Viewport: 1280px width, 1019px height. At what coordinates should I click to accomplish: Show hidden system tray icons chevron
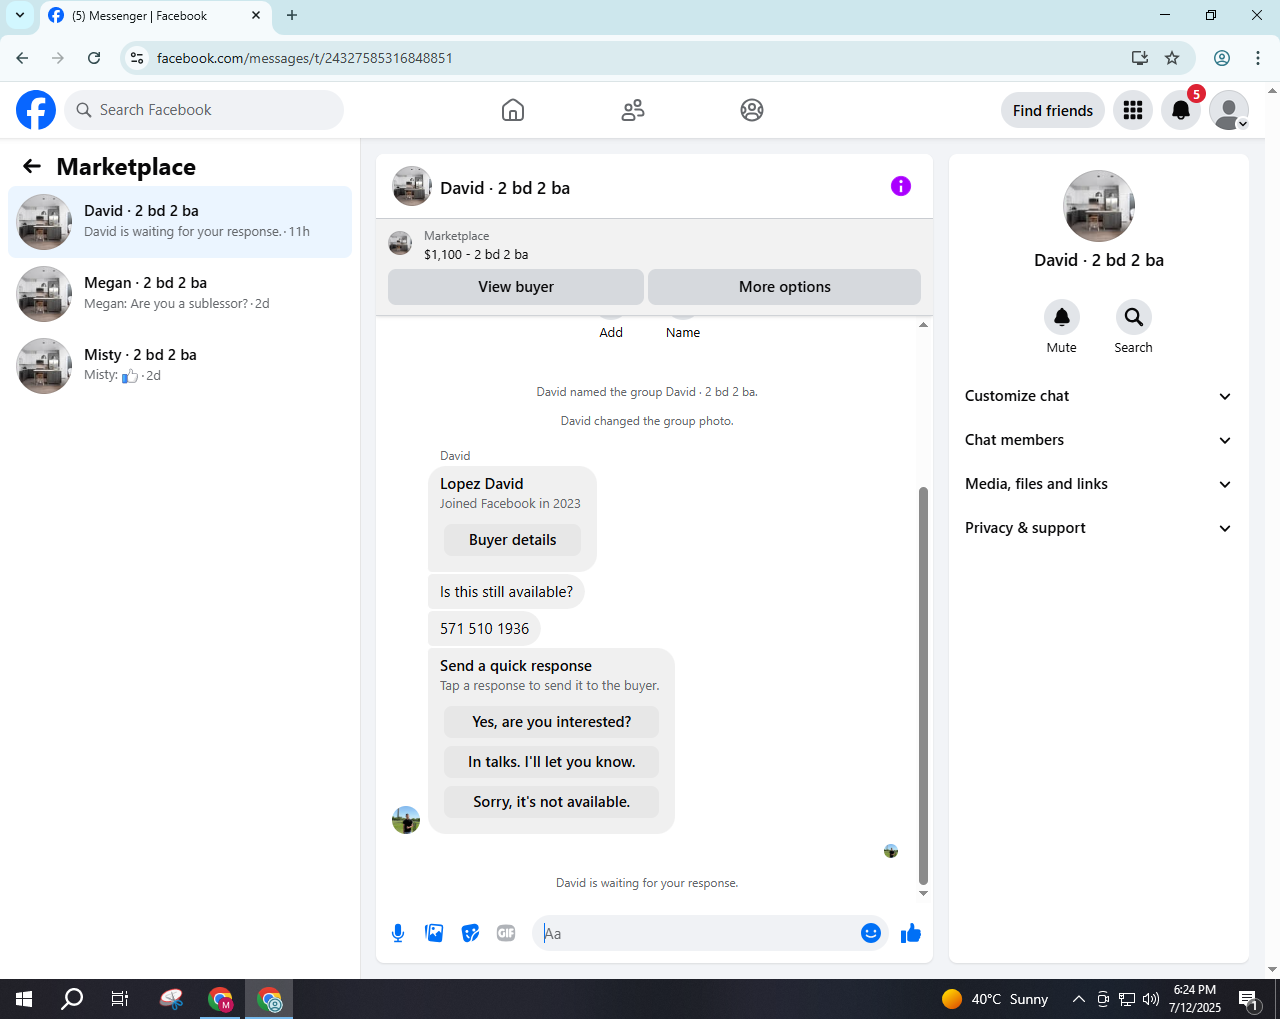pos(1078,999)
